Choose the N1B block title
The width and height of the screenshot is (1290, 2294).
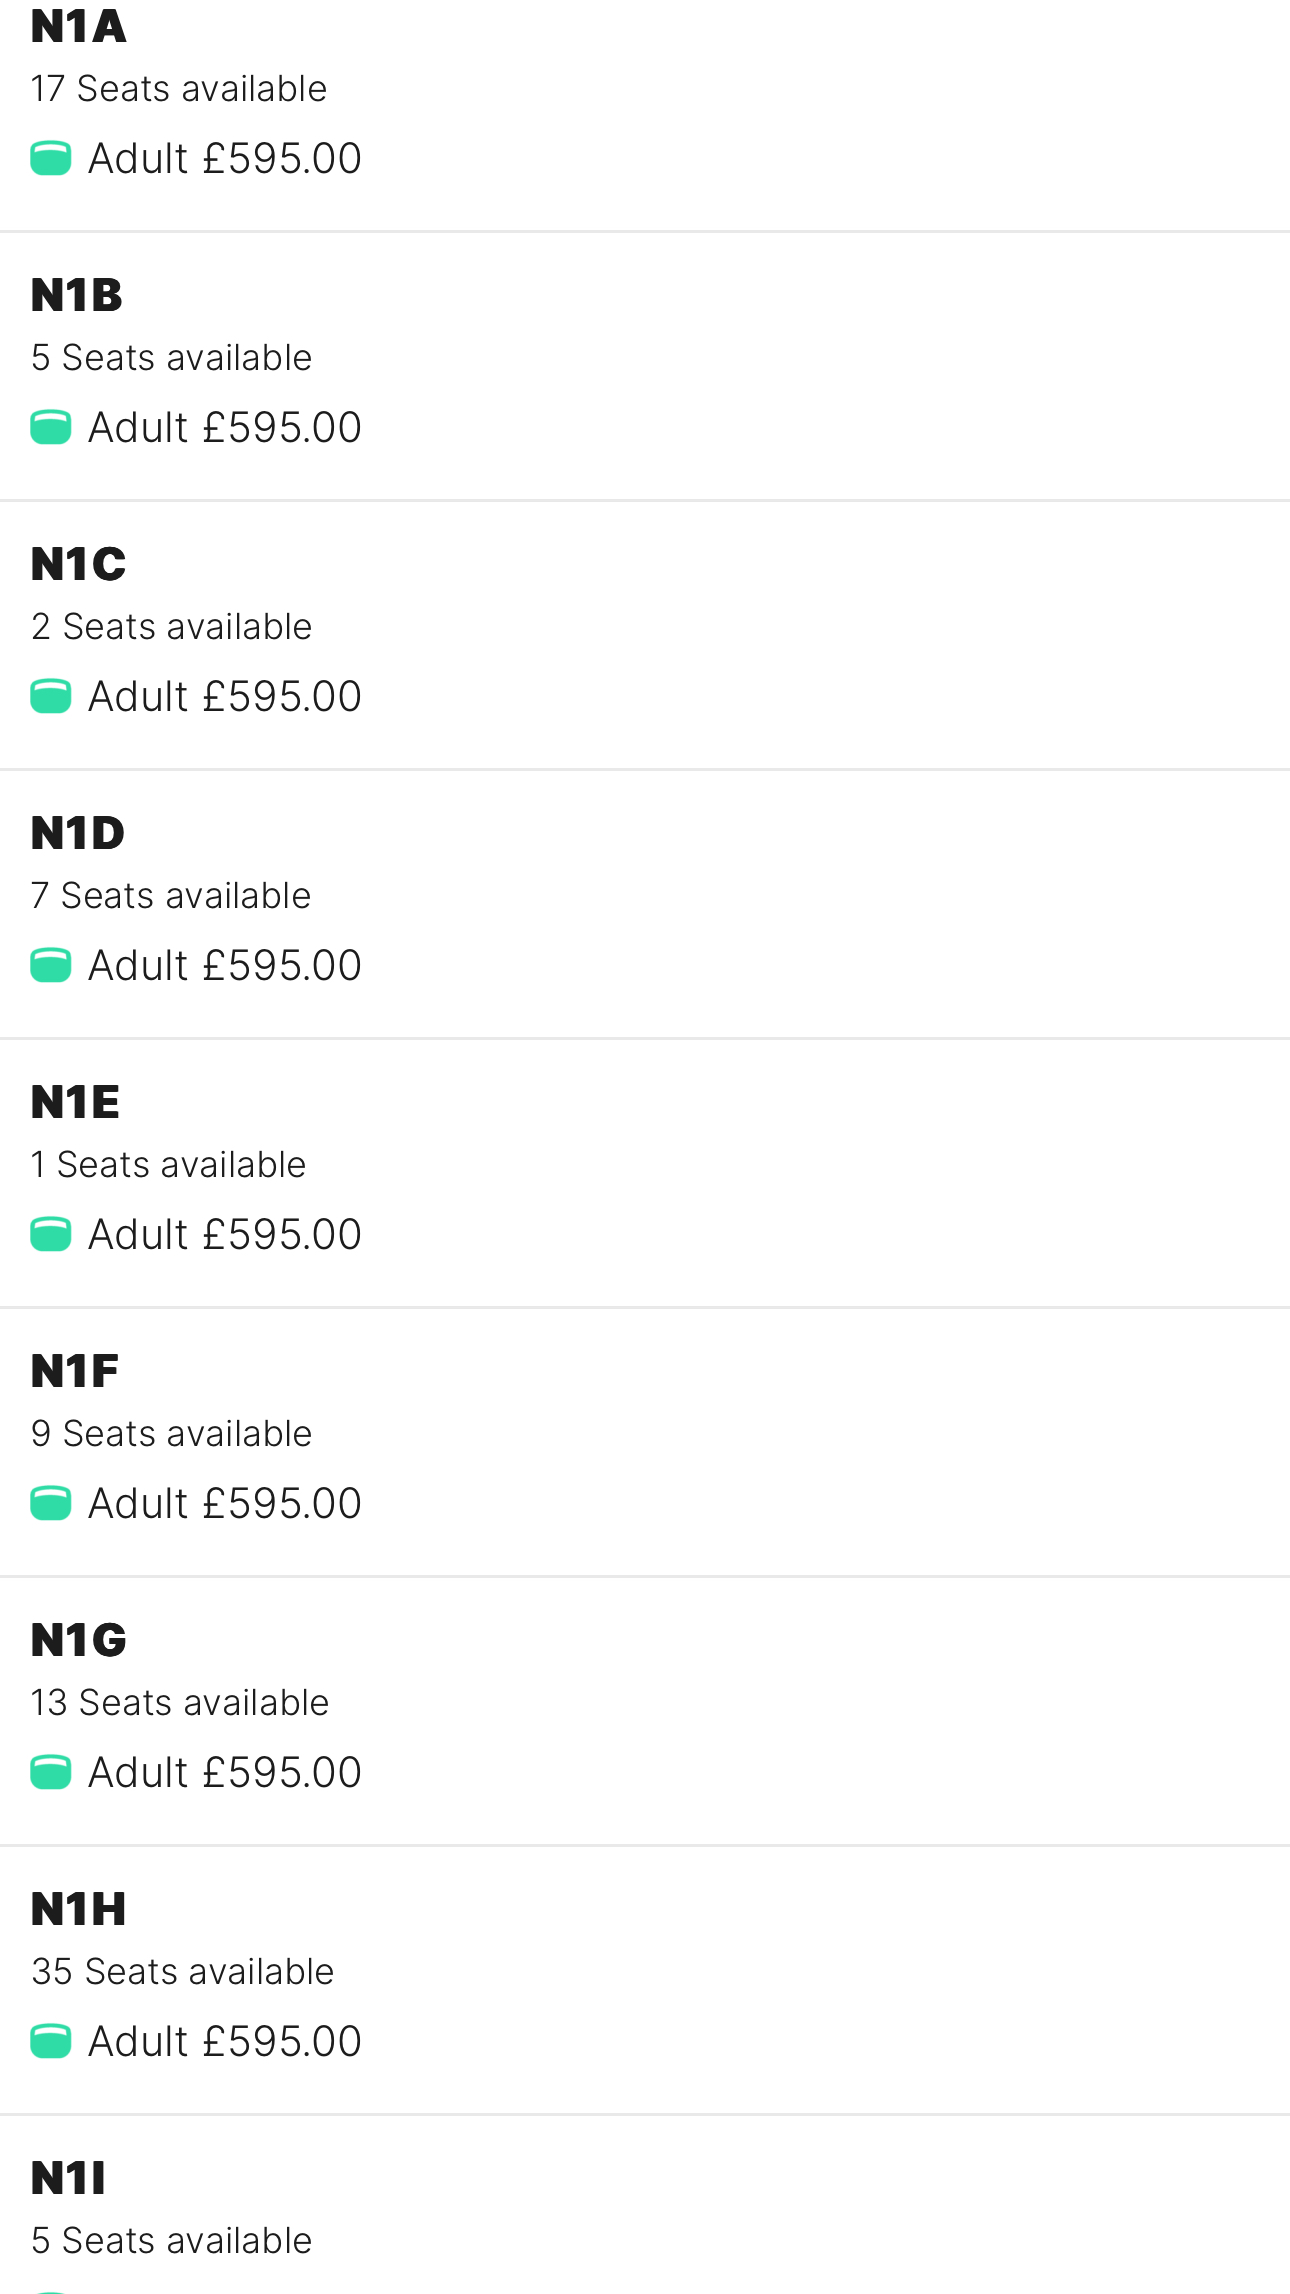tap(77, 295)
